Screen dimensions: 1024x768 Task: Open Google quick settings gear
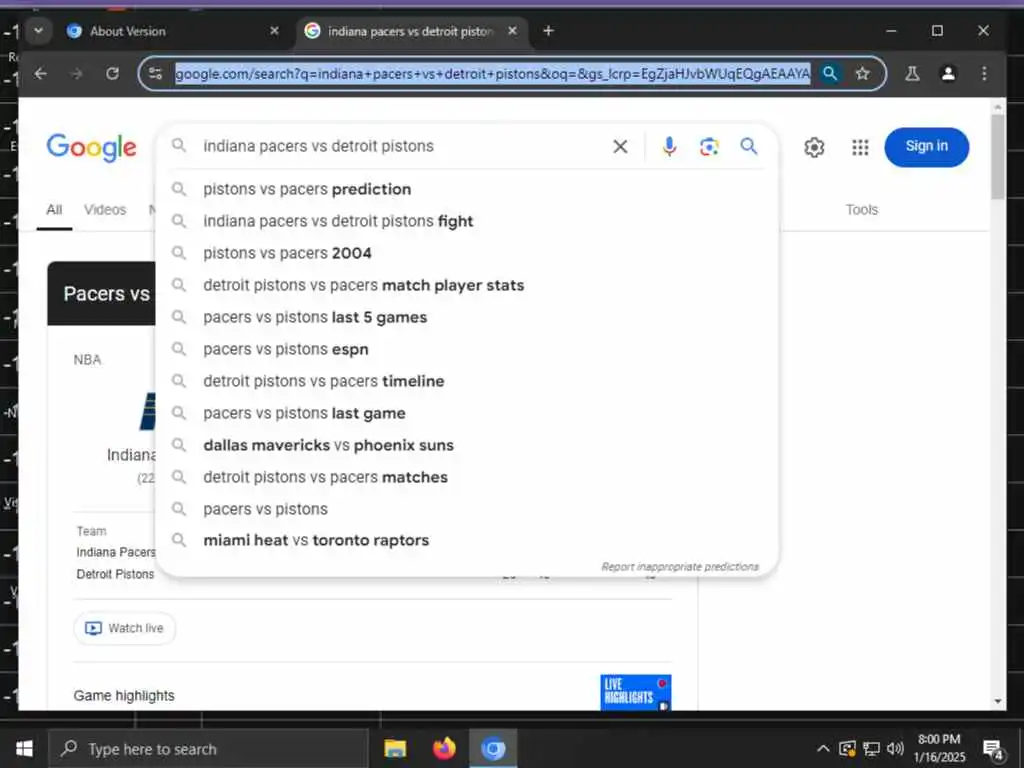click(x=814, y=148)
